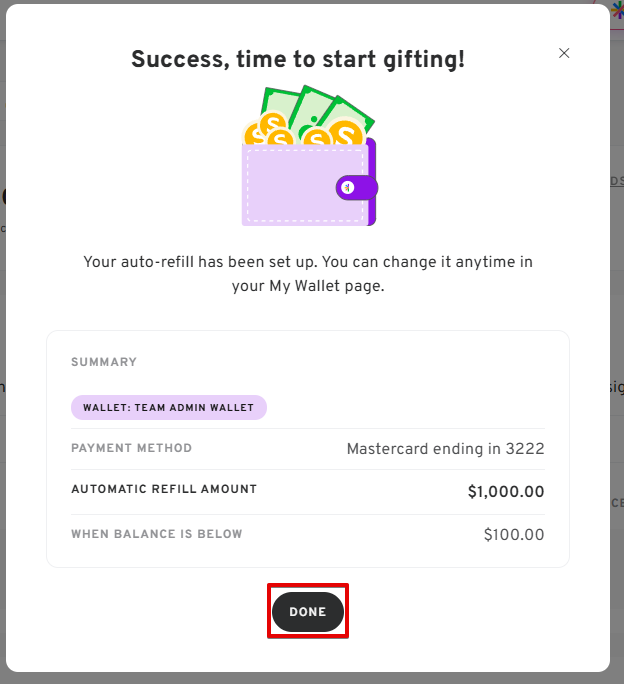
Task: Click the 'When Balance Is Below' label
Action: [157, 534]
